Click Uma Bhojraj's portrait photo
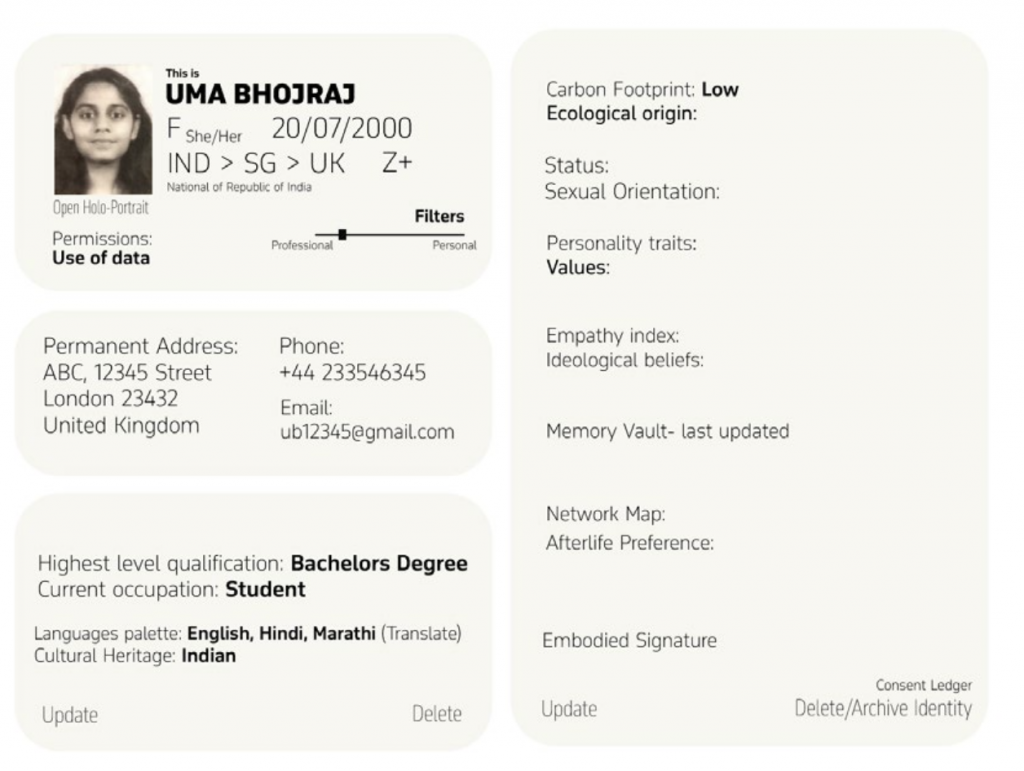The image size is (1024, 771). (103, 130)
